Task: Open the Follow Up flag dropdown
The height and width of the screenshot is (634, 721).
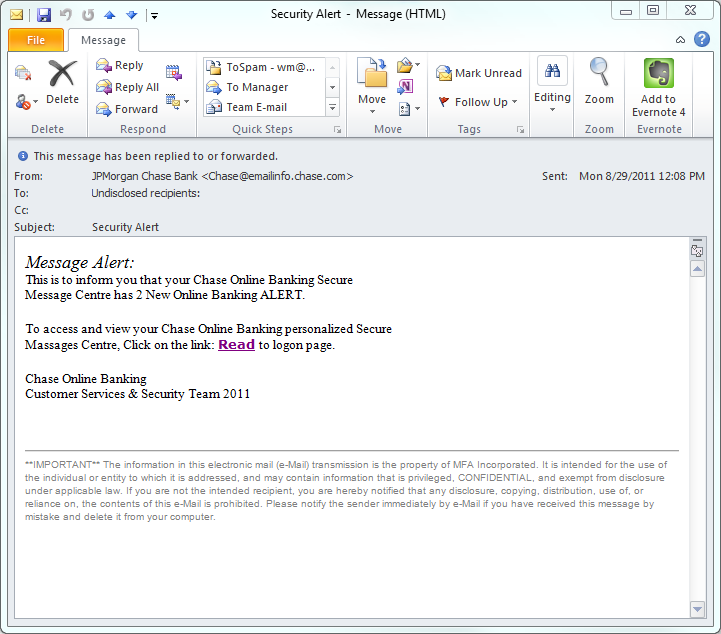Action: [478, 102]
